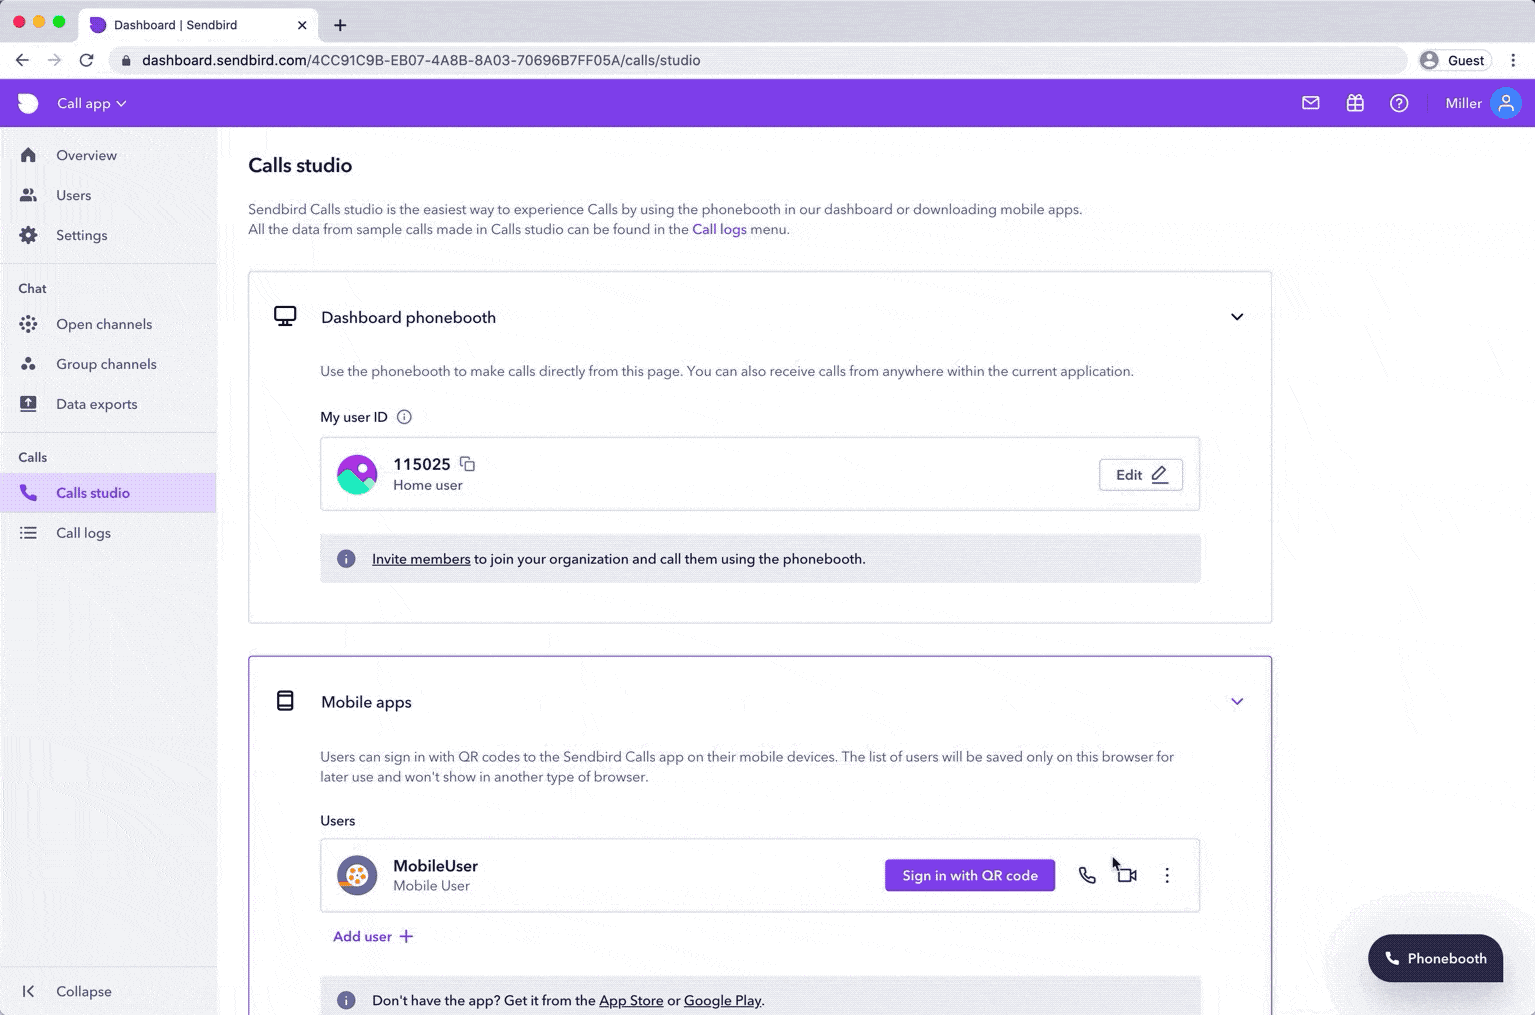Image resolution: width=1535 pixels, height=1015 pixels.
Task: Collapse the Mobile apps section
Action: click(x=1237, y=701)
